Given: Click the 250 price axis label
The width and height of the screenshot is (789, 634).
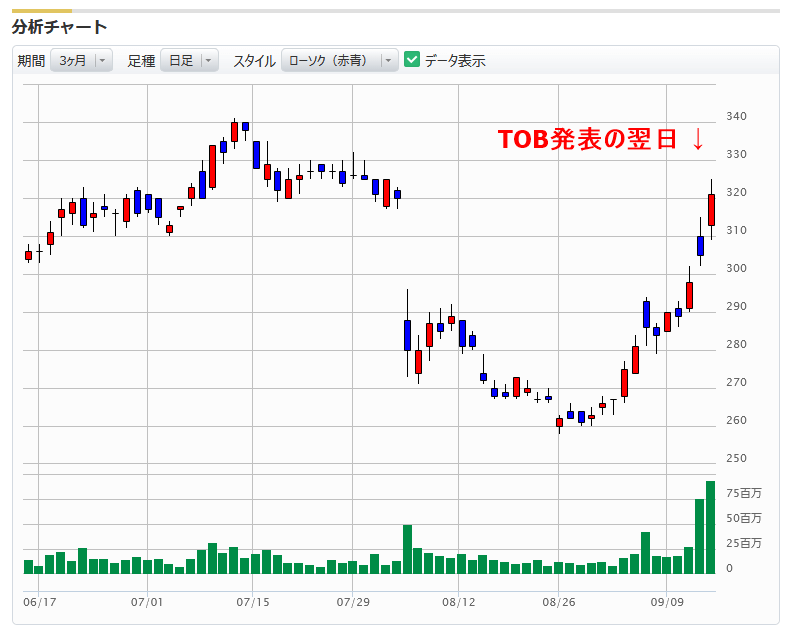Looking at the screenshot, I should tap(736, 458).
